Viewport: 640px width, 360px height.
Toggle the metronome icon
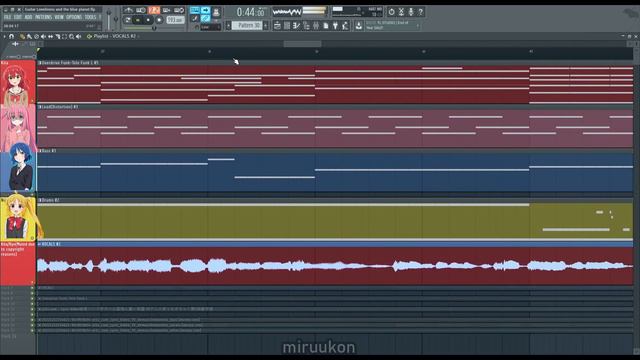[128, 10]
